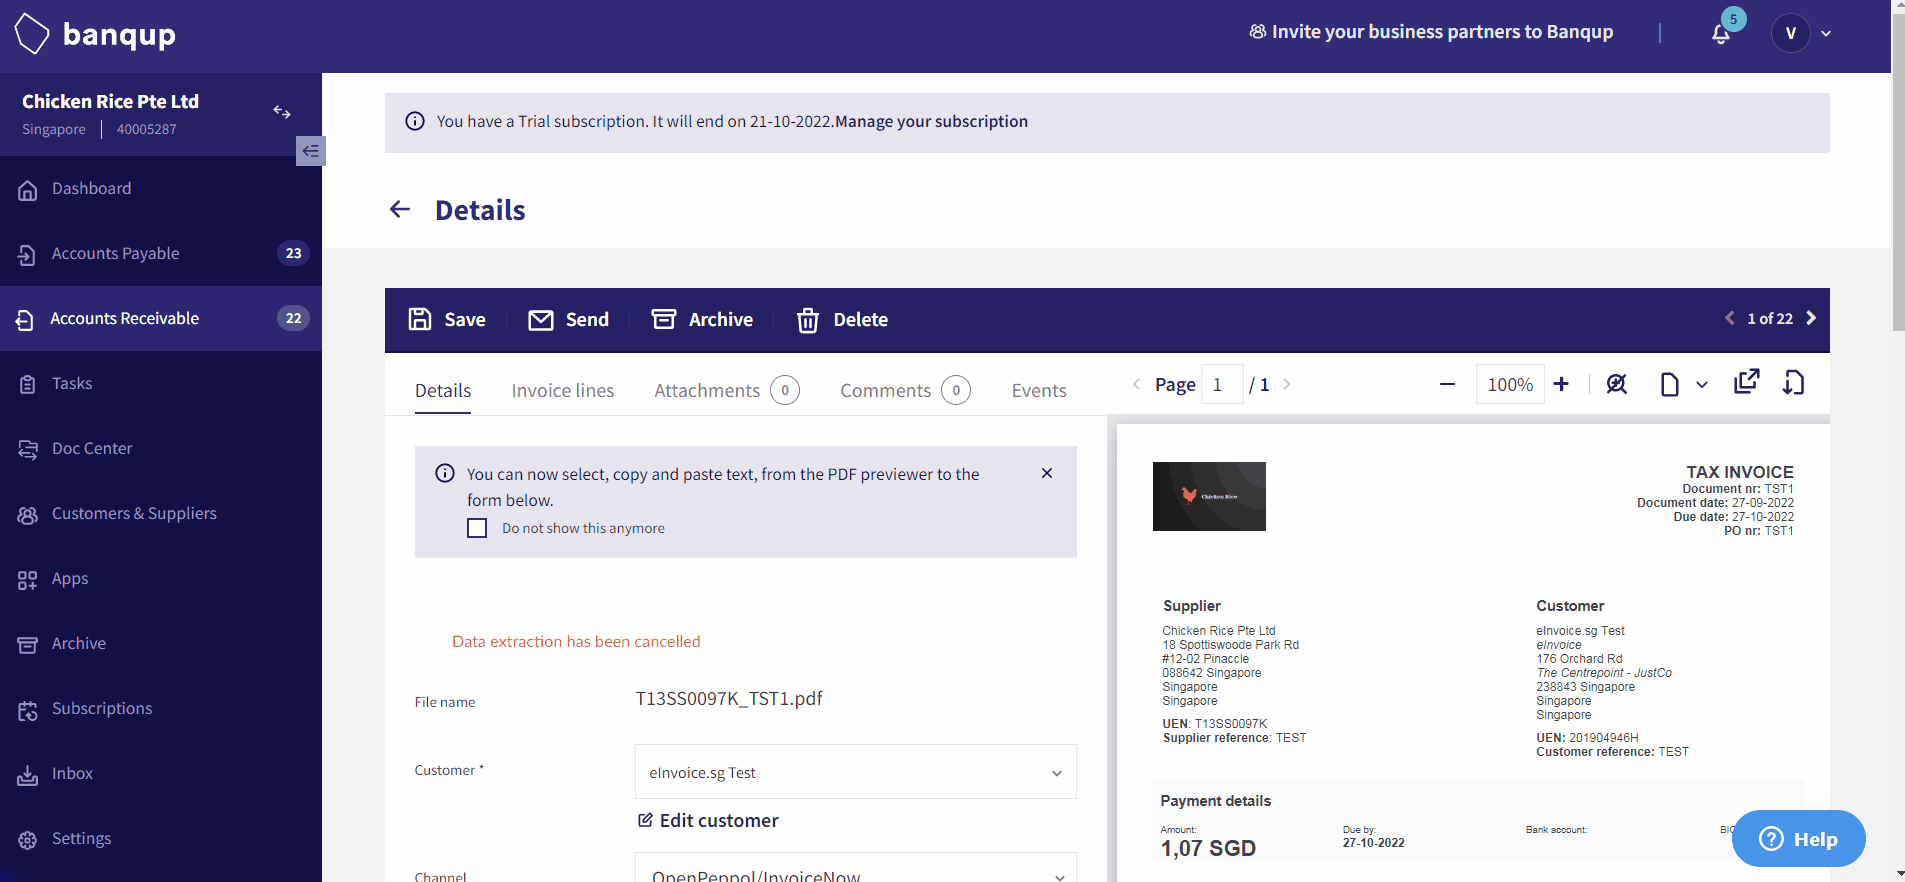Rotate the PDF document
The width and height of the screenshot is (1905, 882).
coord(1793,382)
